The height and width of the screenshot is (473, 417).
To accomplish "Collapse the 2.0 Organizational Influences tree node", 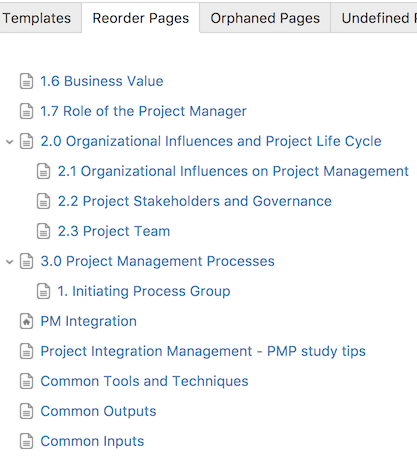I will [10, 142].
